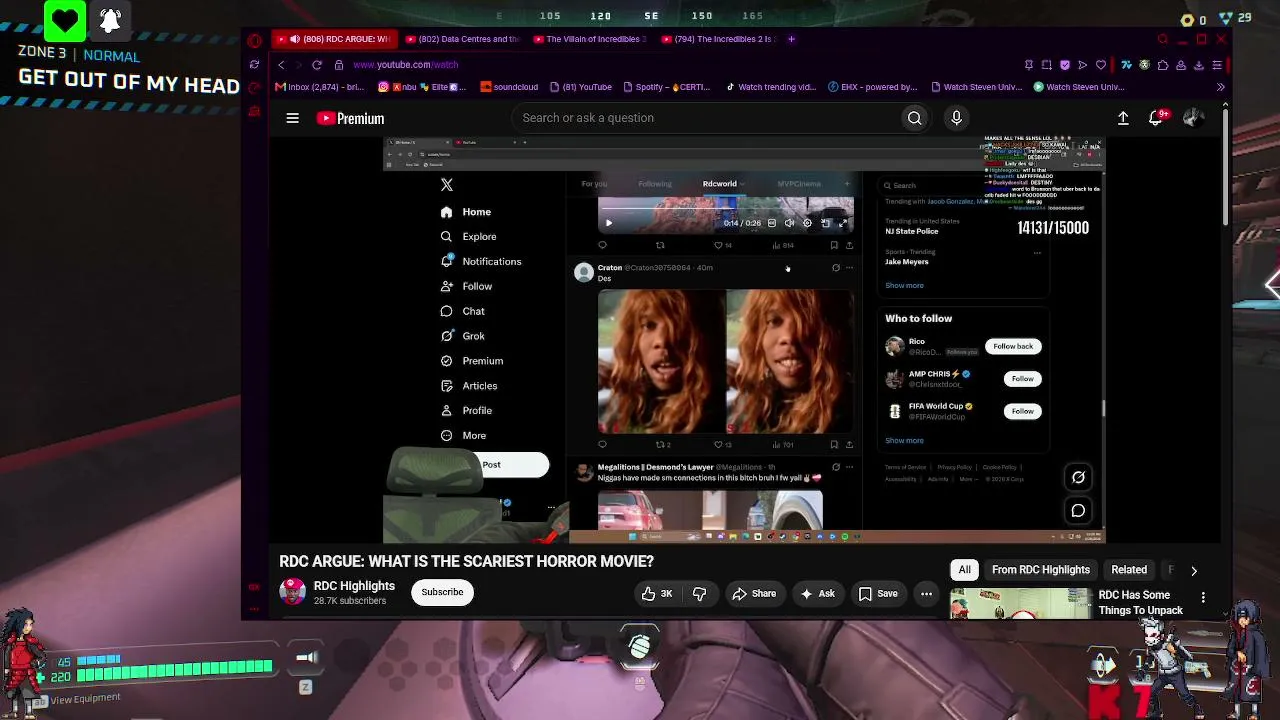Share the RDC ARGUE video
The height and width of the screenshot is (720, 1280).
(754, 594)
